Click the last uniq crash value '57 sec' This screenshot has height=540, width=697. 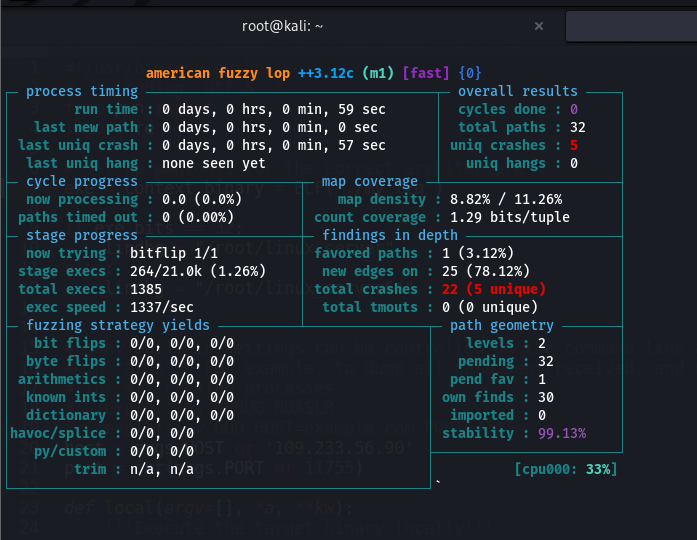pos(362,145)
